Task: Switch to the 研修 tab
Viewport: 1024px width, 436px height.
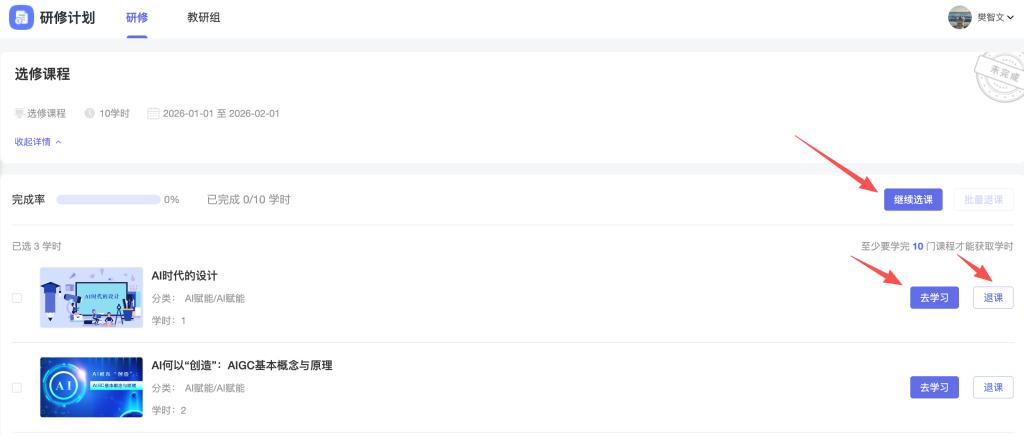Action: [137, 18]
